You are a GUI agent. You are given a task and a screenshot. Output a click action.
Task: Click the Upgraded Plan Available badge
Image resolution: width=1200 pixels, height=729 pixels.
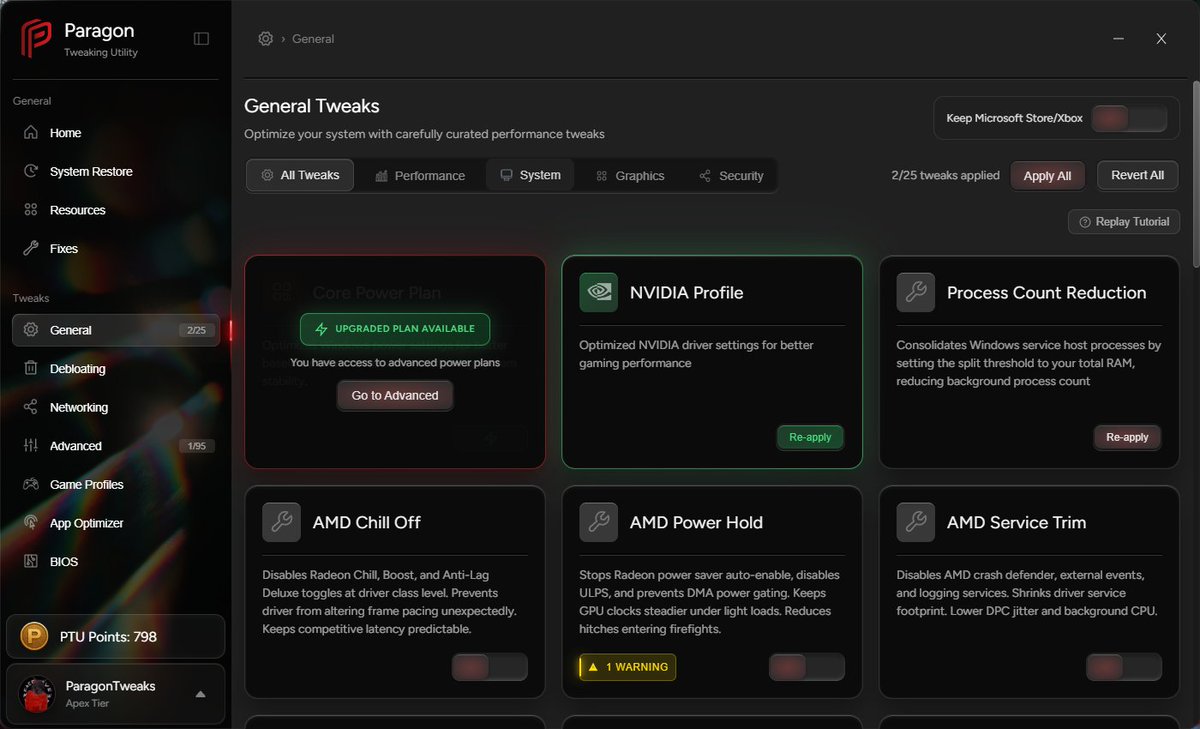click(395, 328)
